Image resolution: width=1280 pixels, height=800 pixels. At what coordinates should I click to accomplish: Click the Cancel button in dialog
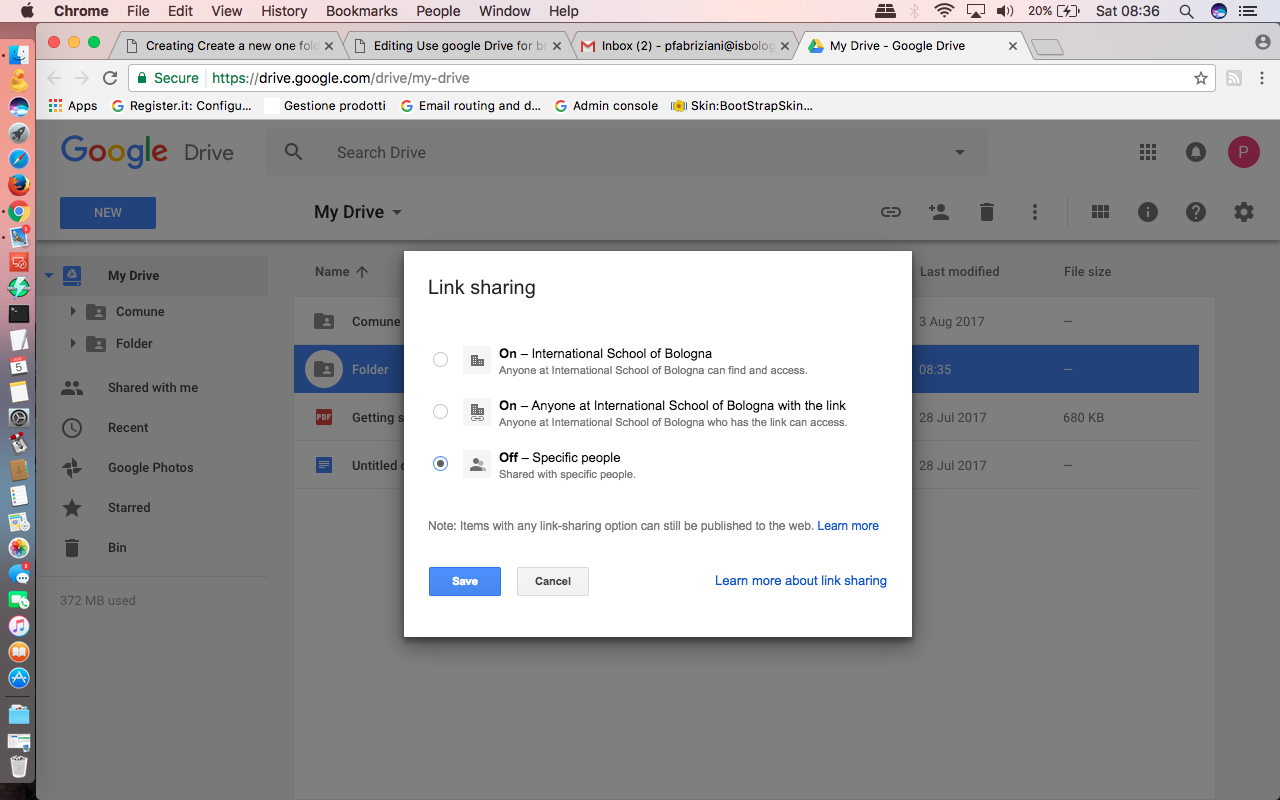553,581
